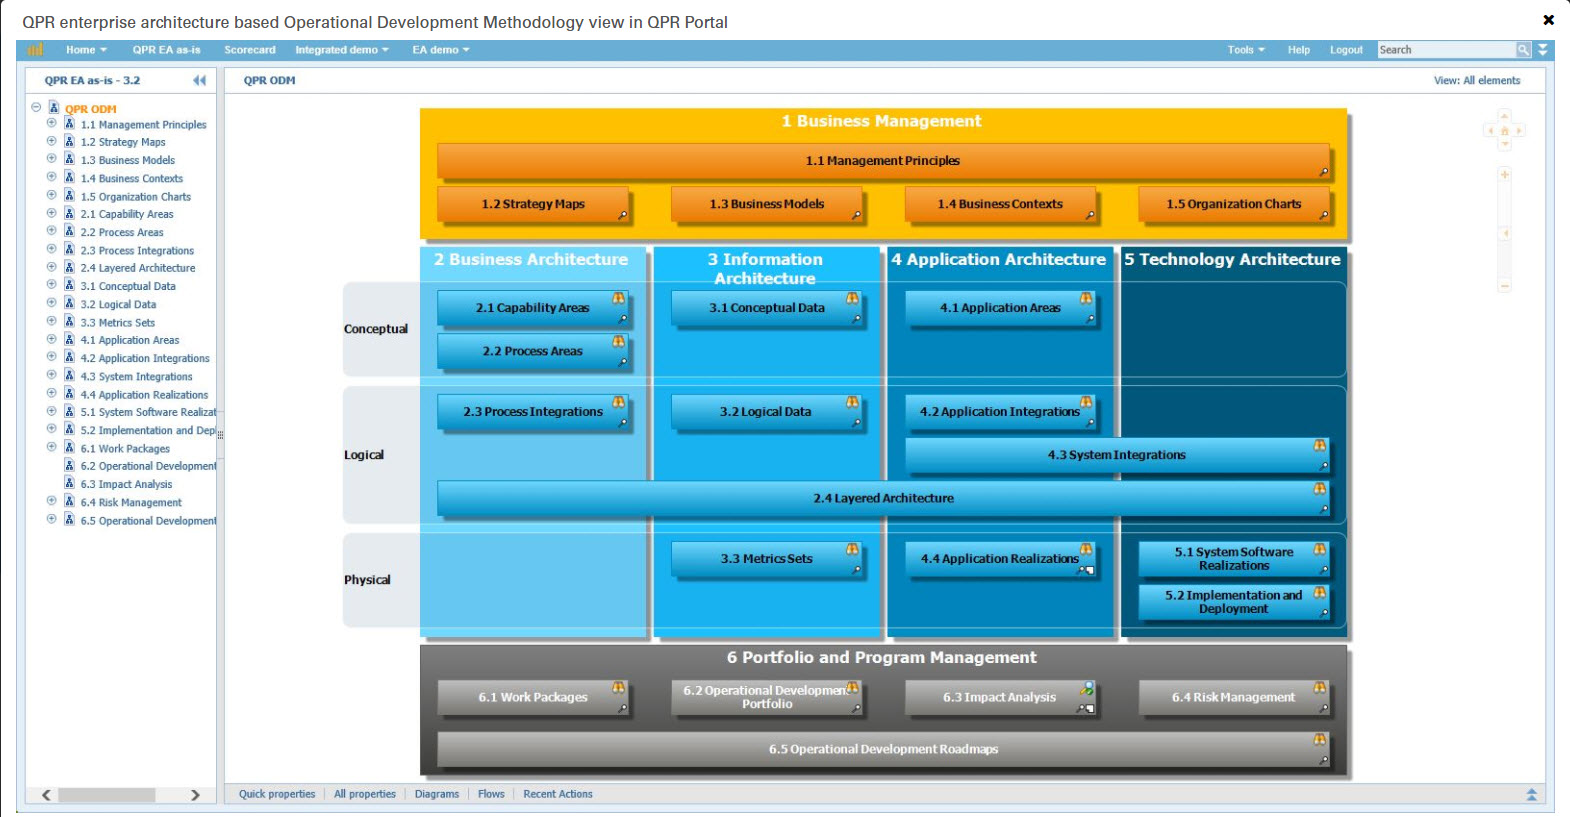Image resolution: width=1570 pixels, height=817 pixels.
Task: Click the bar chart logo icon in the navigation bar
Action: tap(36, 50)
